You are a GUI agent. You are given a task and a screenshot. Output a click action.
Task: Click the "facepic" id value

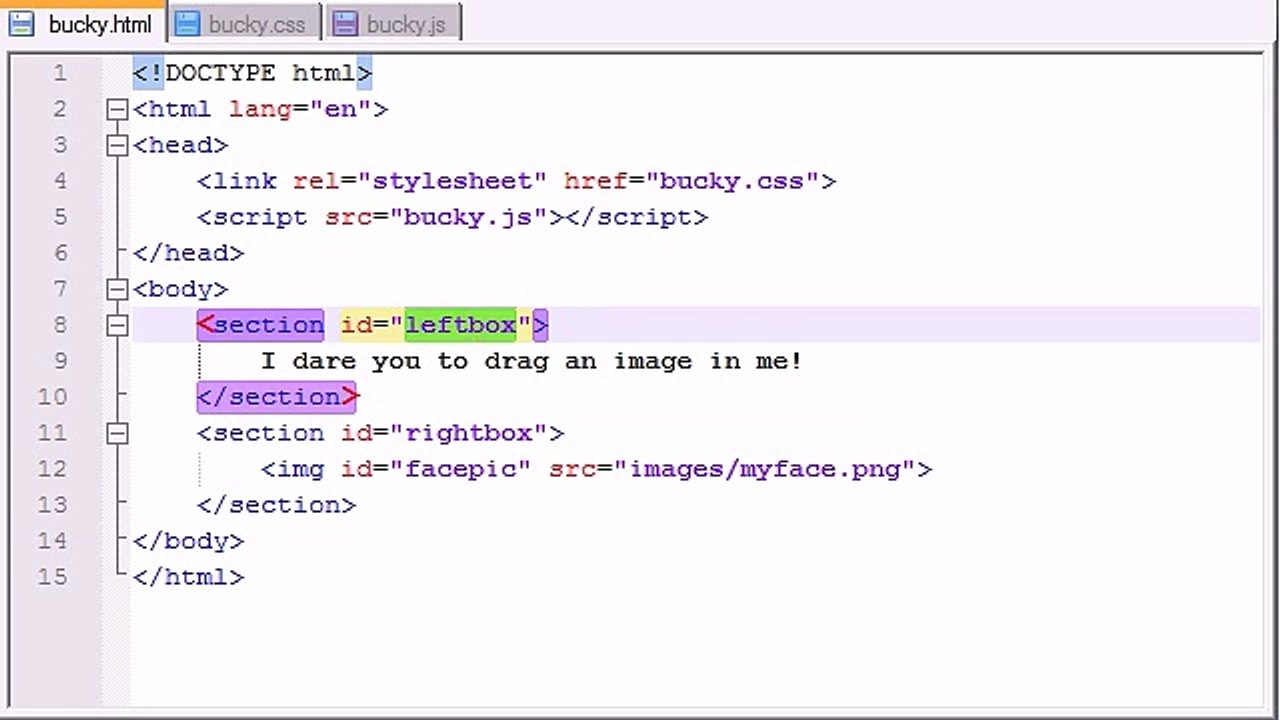click(x=460, y=469)
